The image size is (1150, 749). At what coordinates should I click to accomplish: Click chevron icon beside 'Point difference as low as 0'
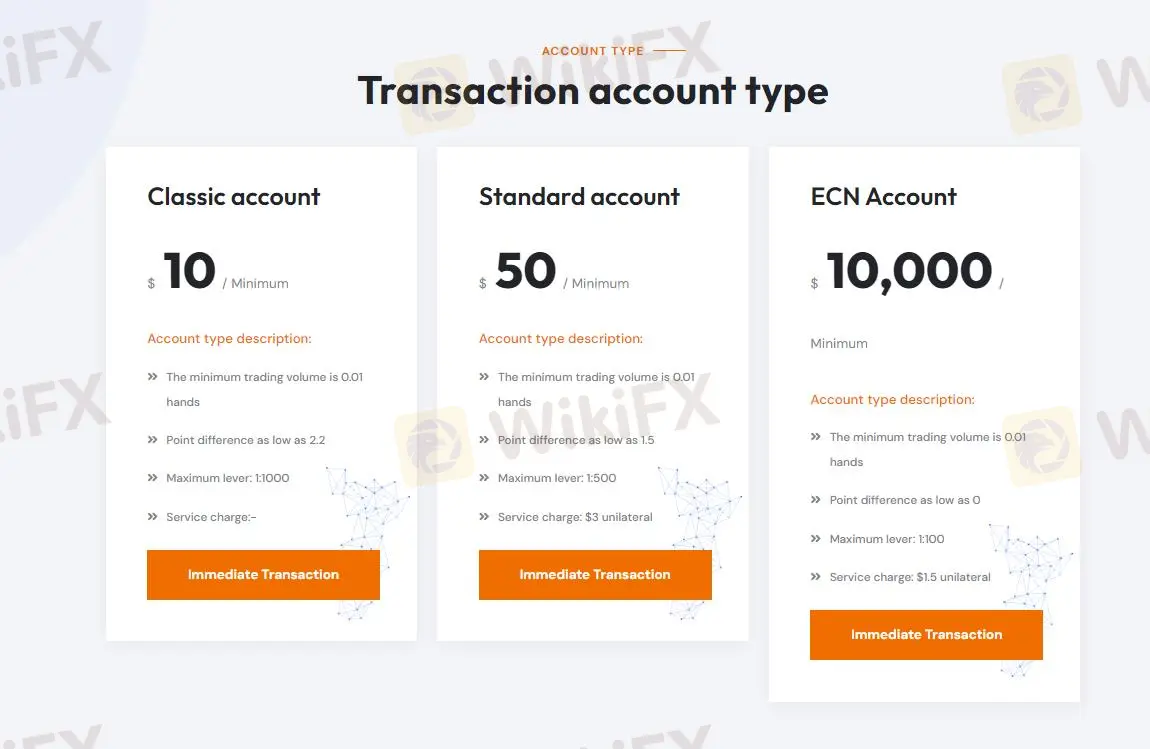[x=816, y=500]
